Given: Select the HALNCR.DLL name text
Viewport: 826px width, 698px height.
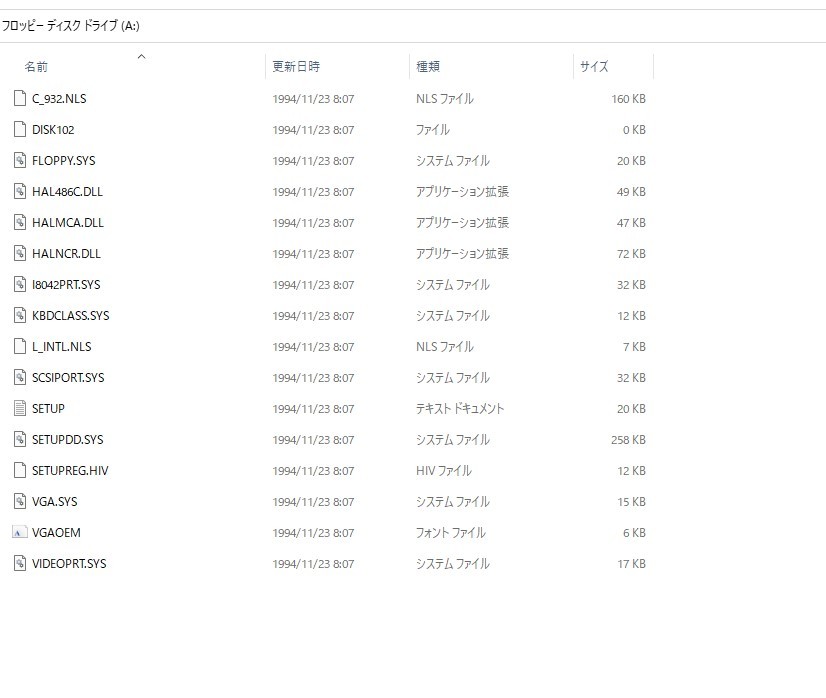Looking at the screenshot, I should pyautogui.click(x=66, y=254).
